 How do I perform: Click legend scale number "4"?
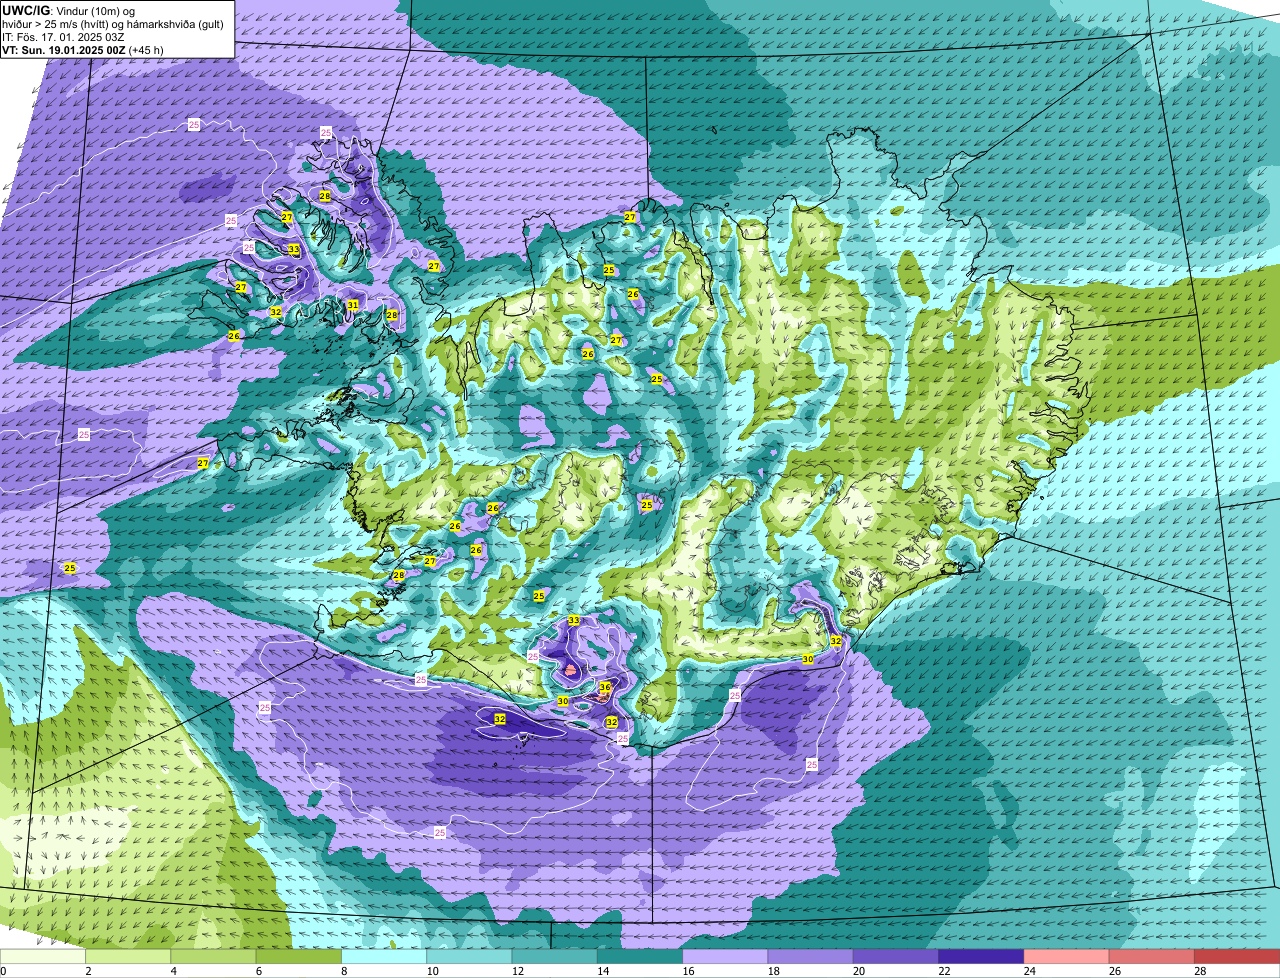tap(173, 971)
